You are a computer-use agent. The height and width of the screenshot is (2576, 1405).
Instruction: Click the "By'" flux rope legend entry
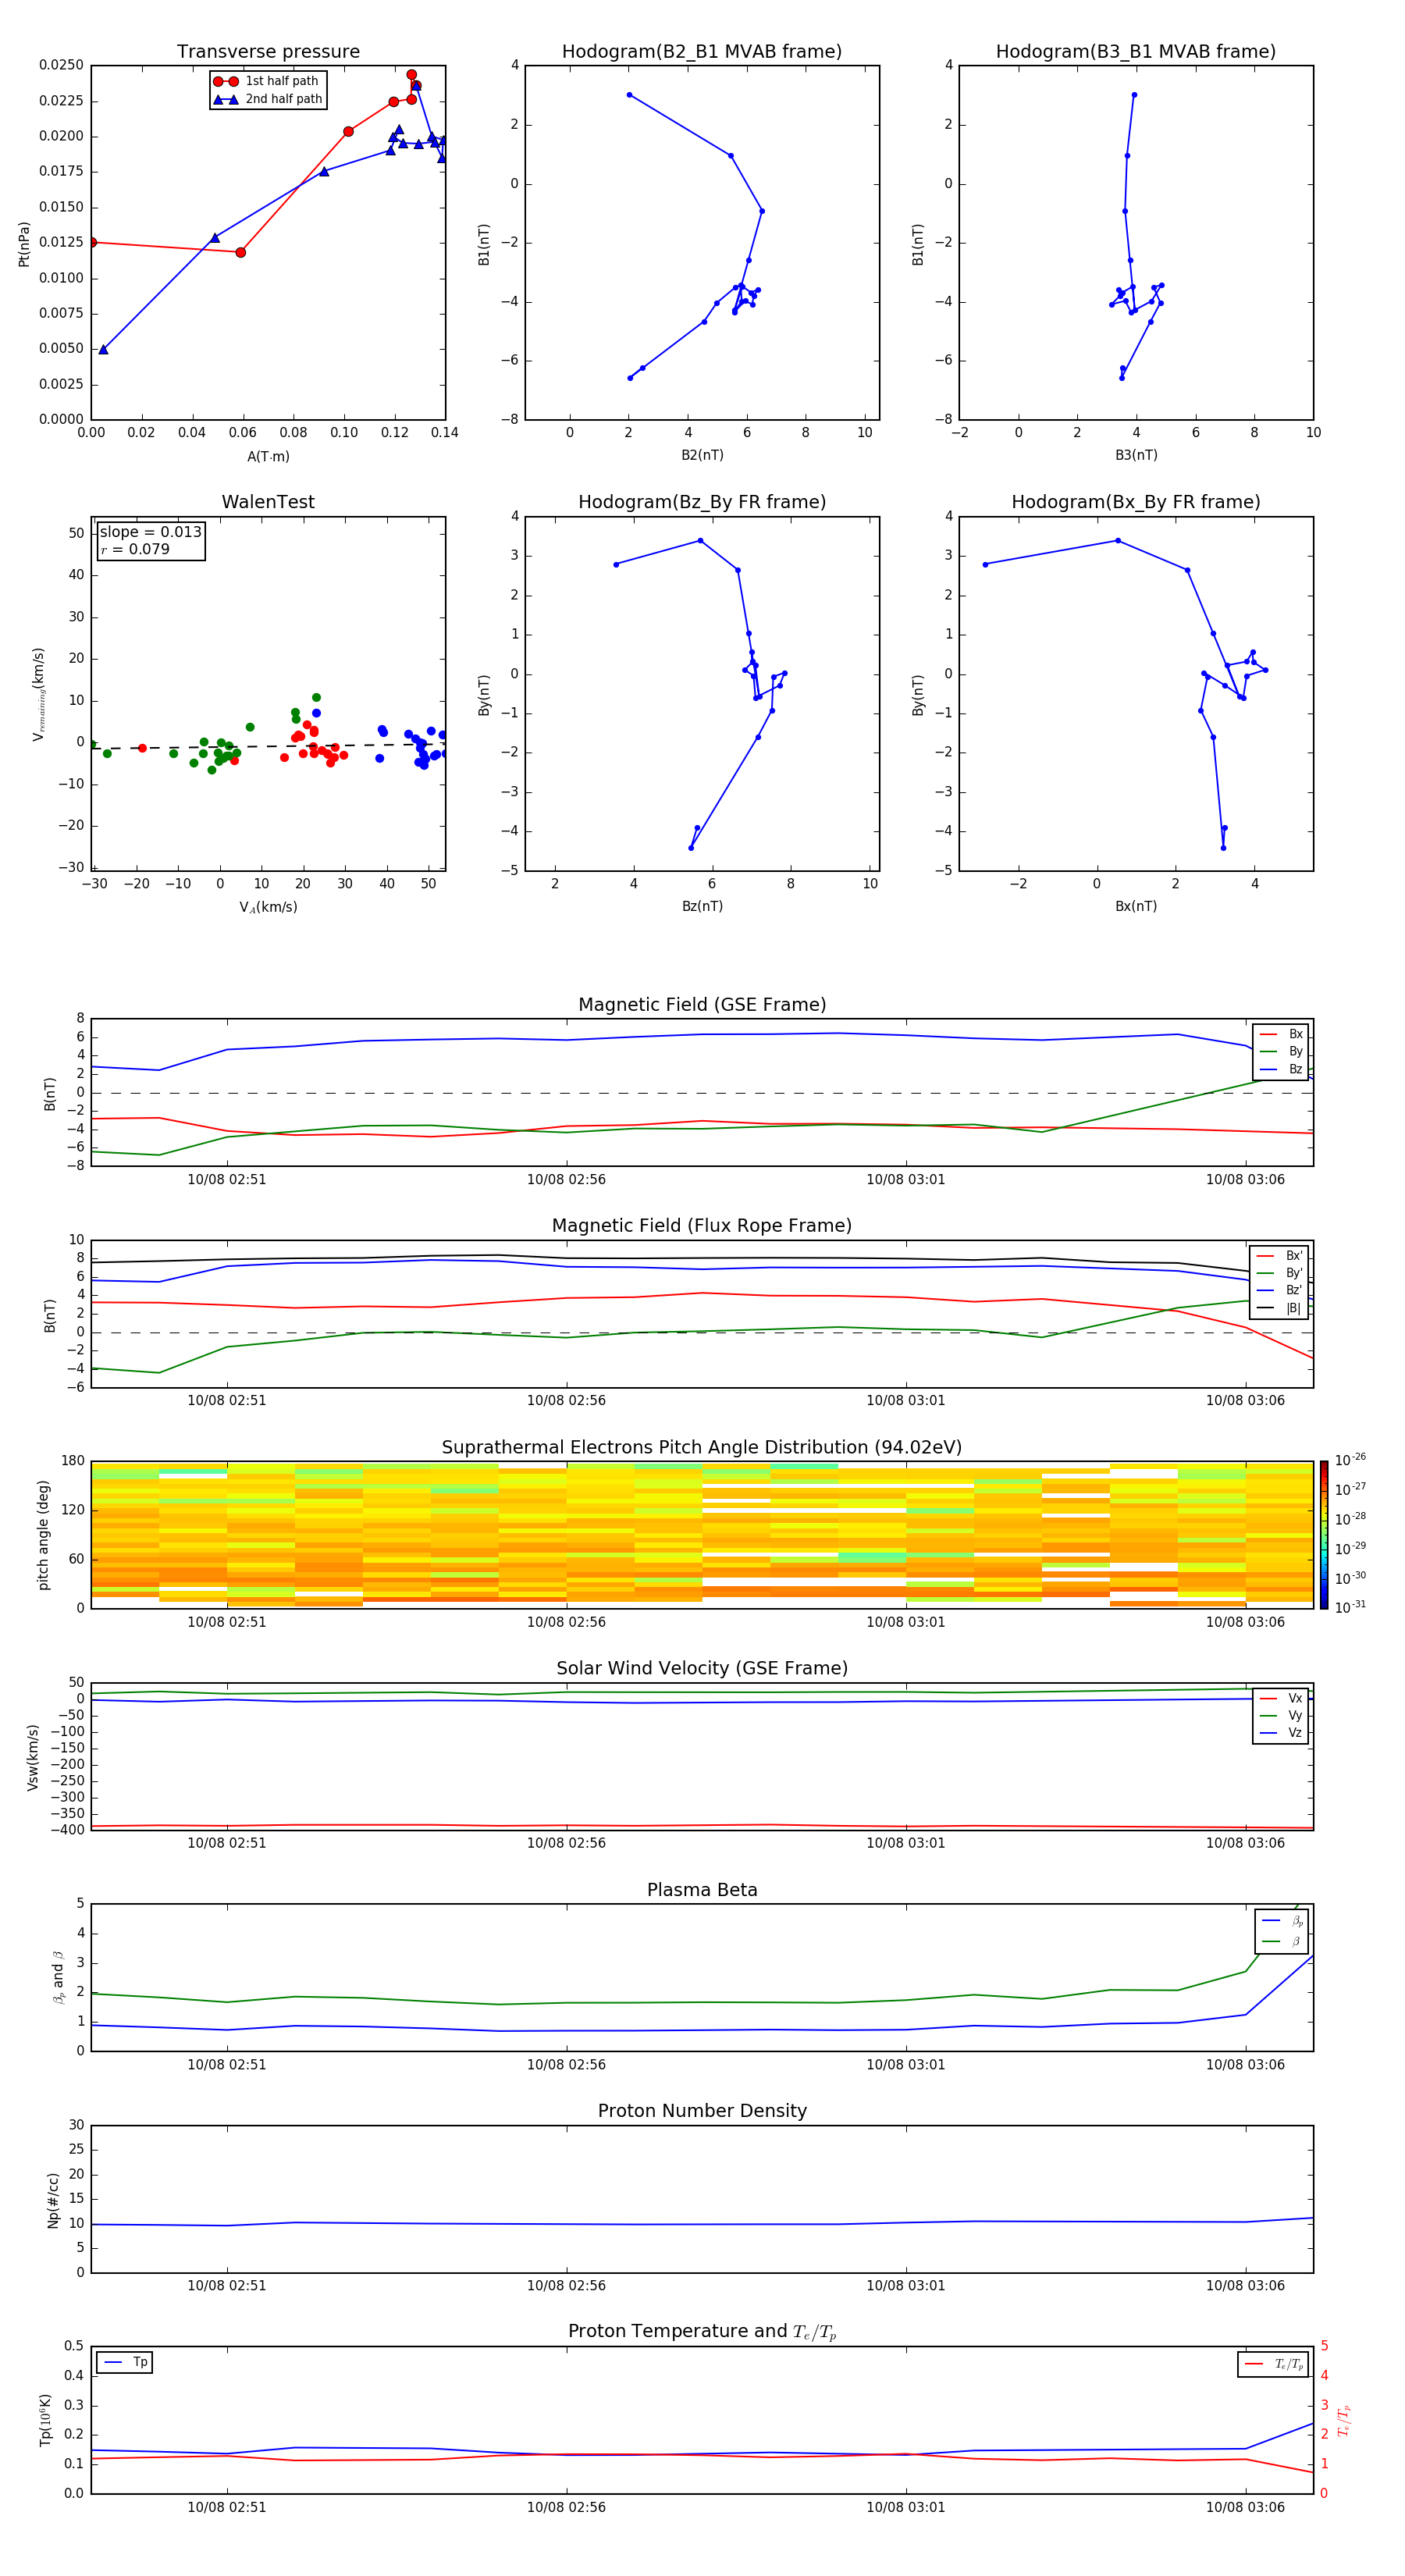(x=1280, y=1273)
